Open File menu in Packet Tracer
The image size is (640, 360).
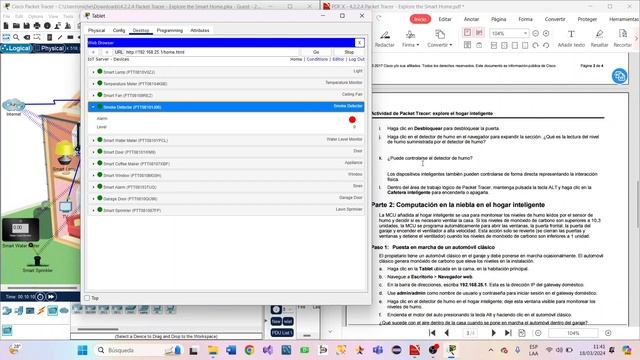tap(7, 16)
